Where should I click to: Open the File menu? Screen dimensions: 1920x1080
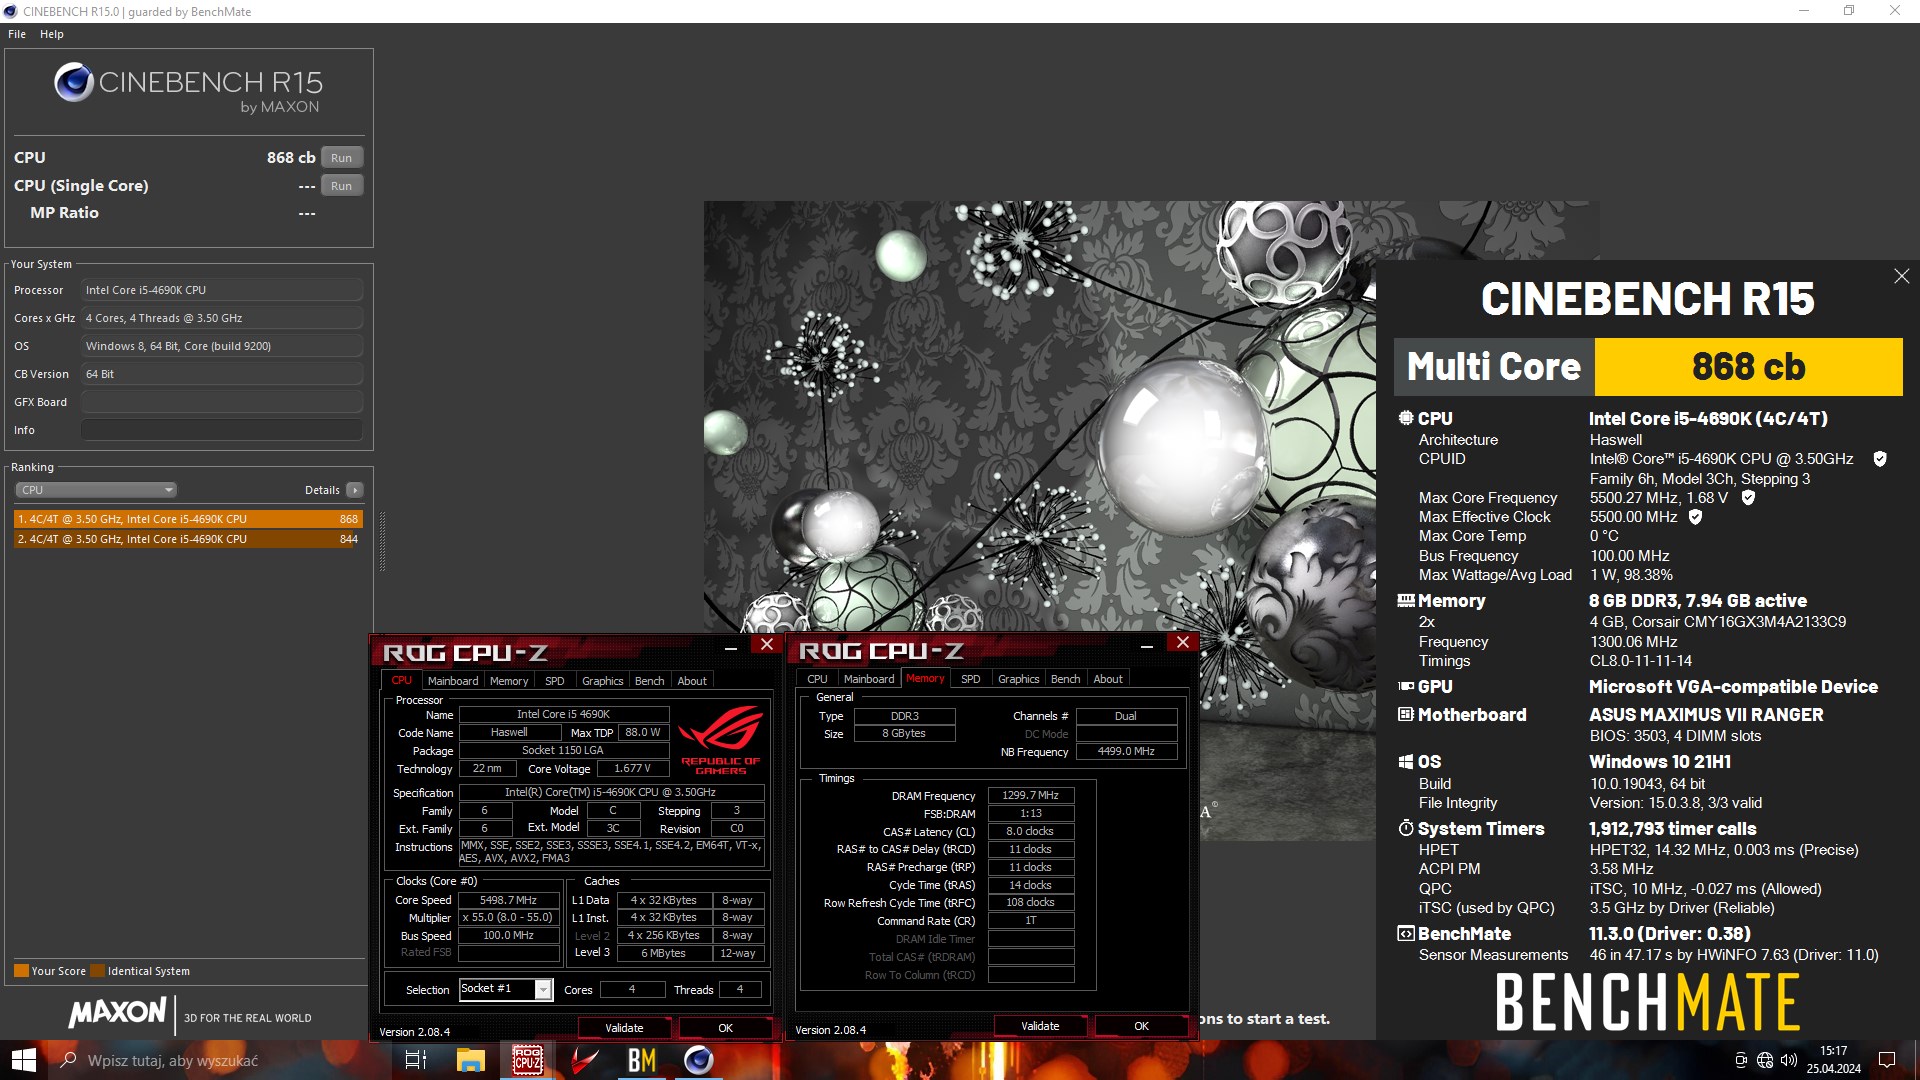coord(17,34)
